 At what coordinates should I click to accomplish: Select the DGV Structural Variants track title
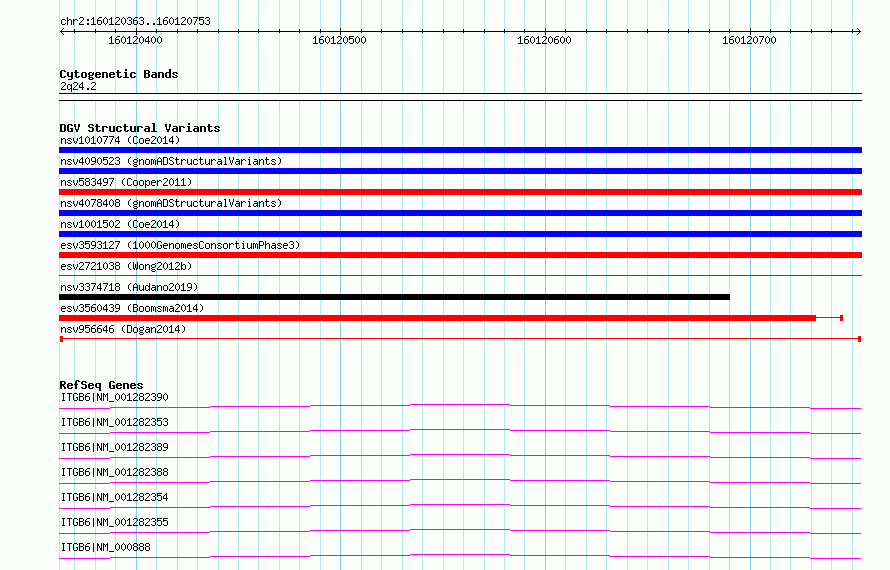point(140,128)
